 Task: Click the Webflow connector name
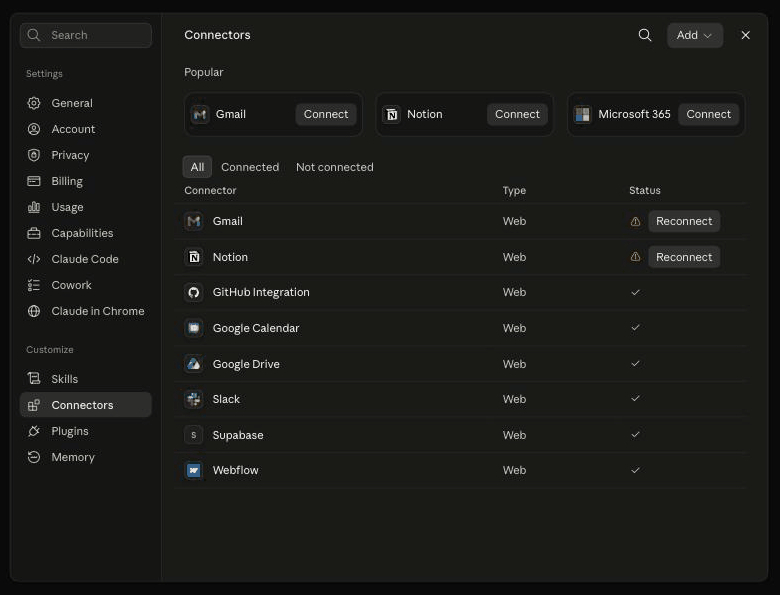tap(235, 470)
